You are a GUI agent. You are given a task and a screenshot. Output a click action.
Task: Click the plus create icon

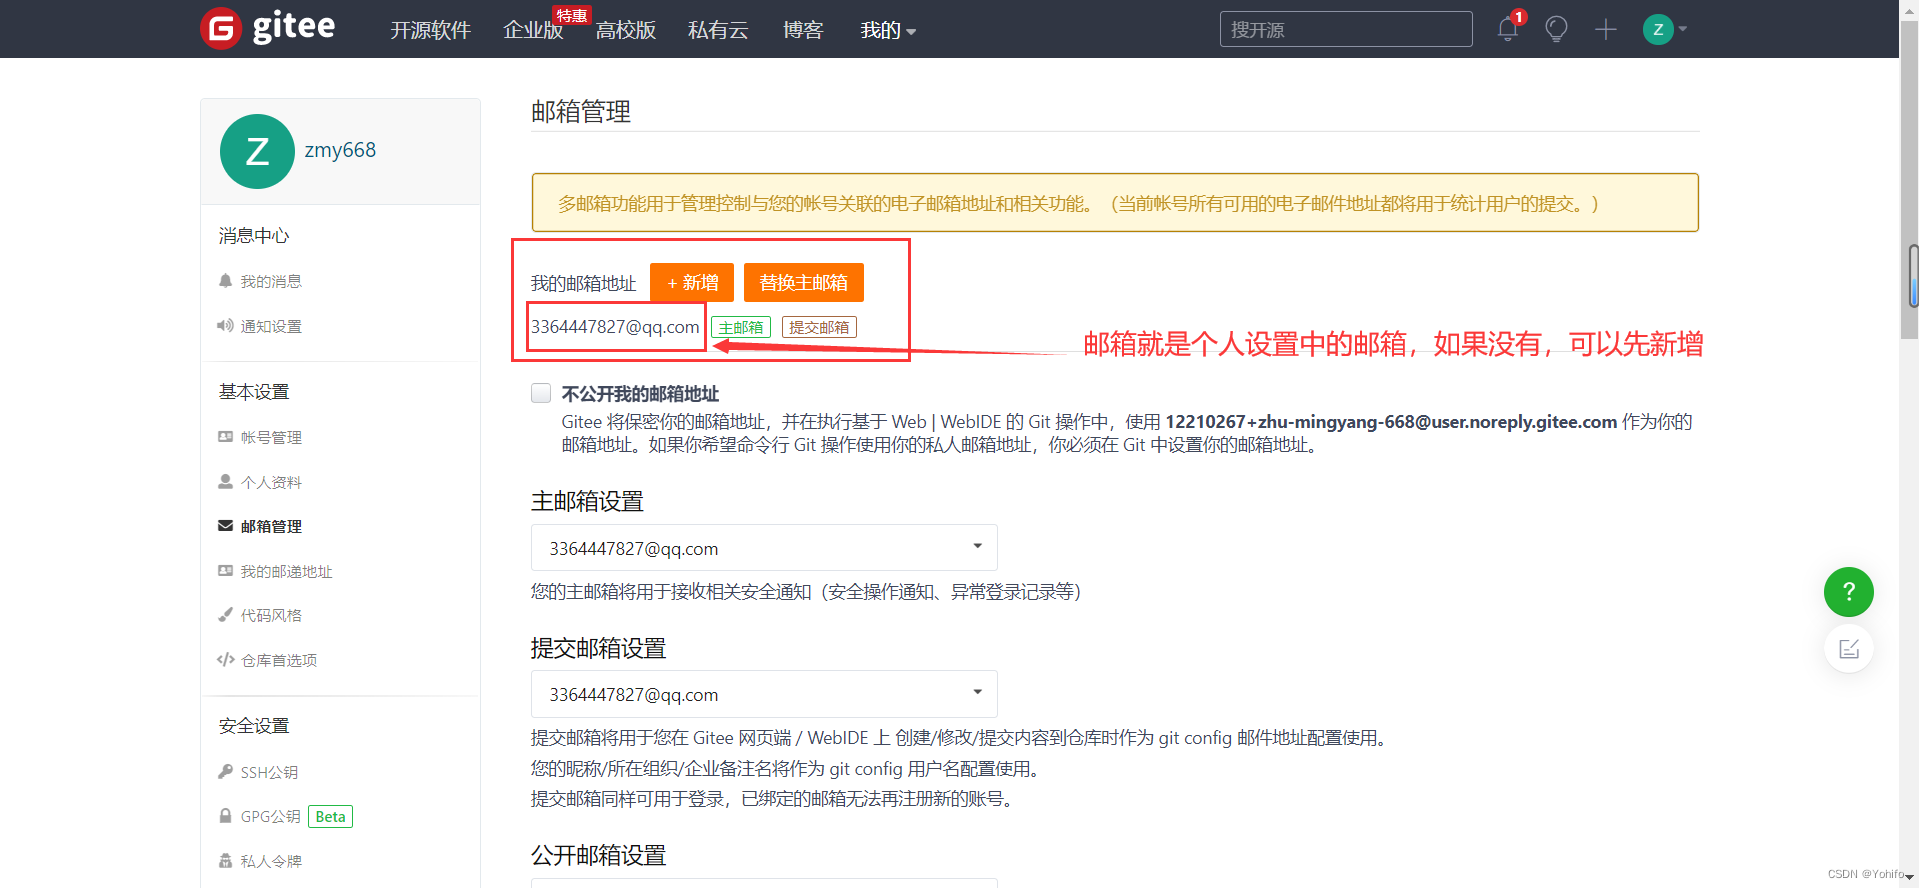(x=1606, y=29)
